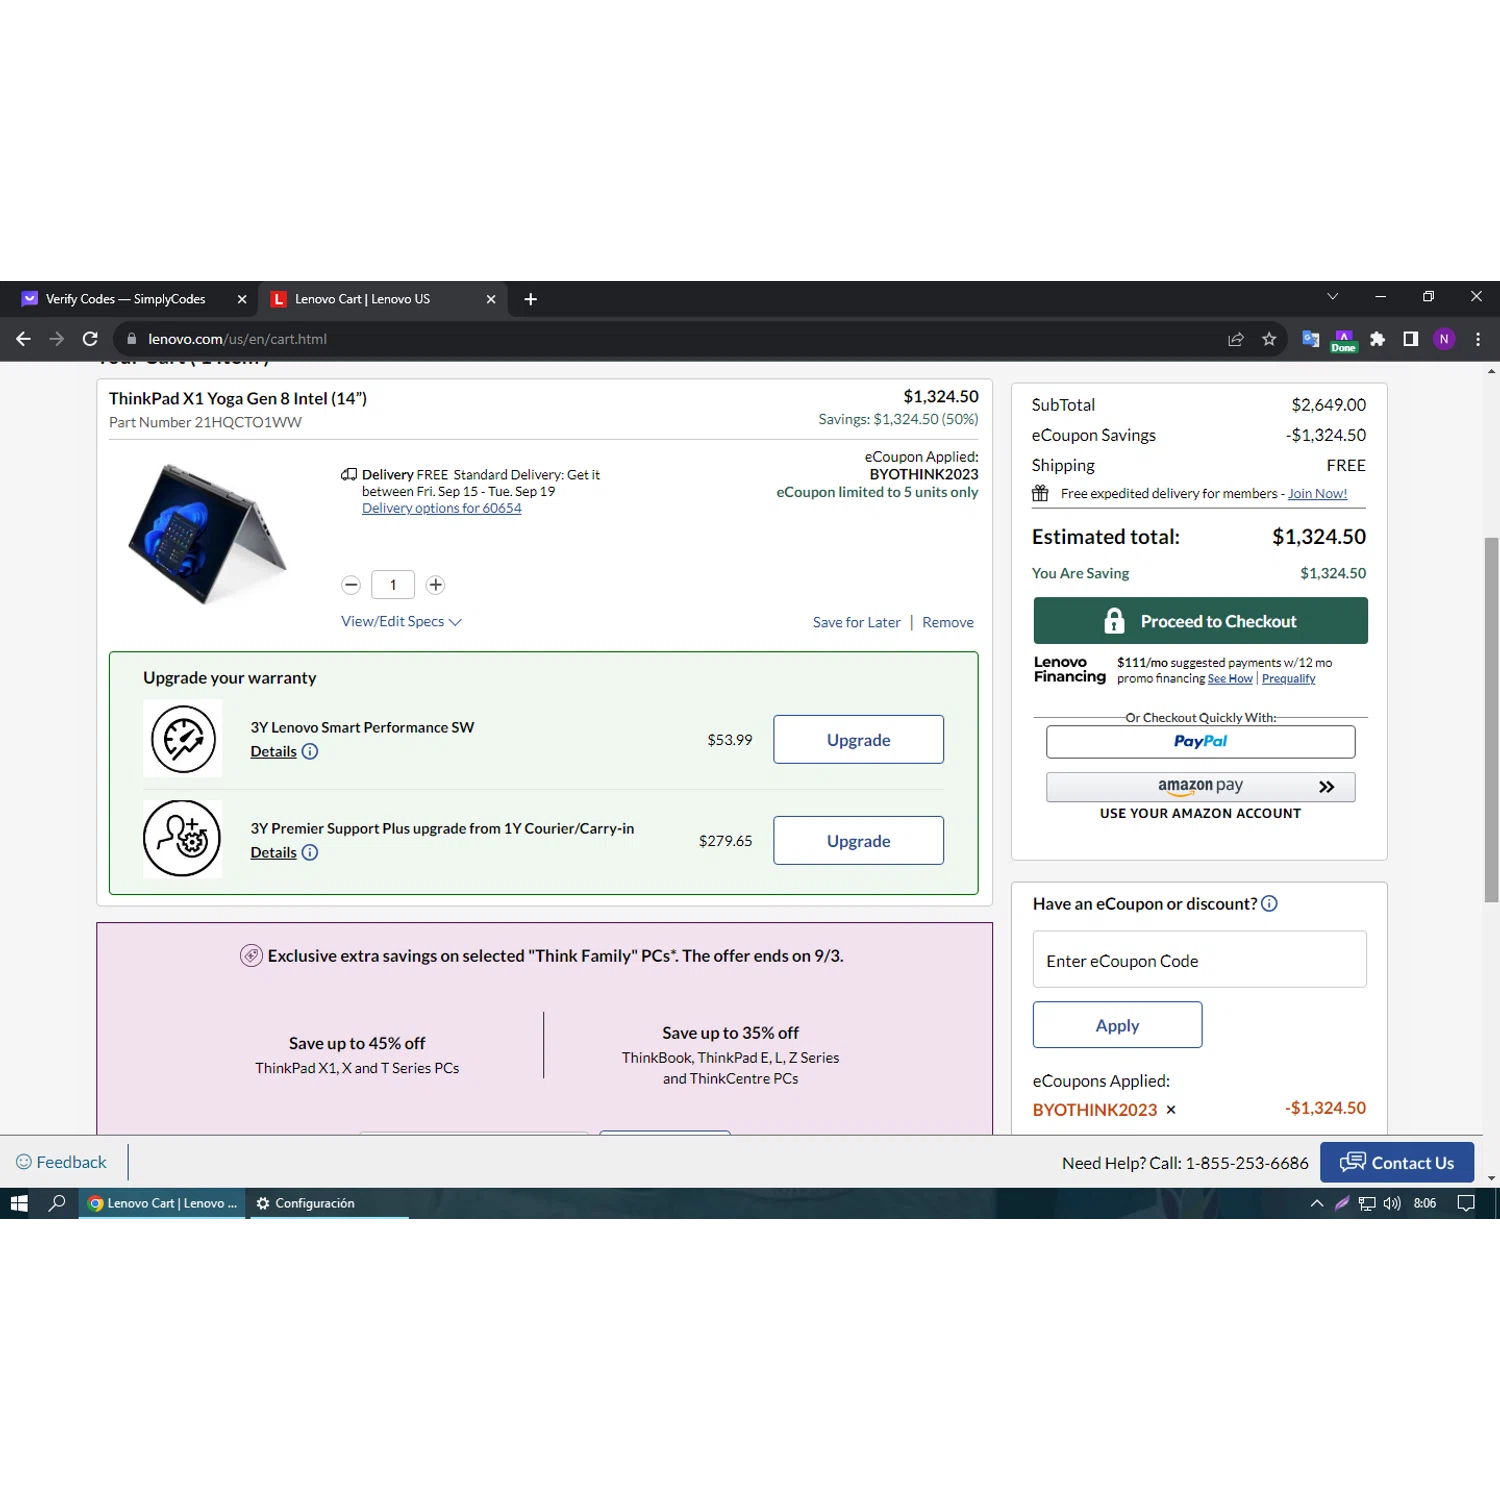This screenshot has height=1500, width=1500.
Task: Open the Google Translate extension icon
Action: pos(1310,339)
